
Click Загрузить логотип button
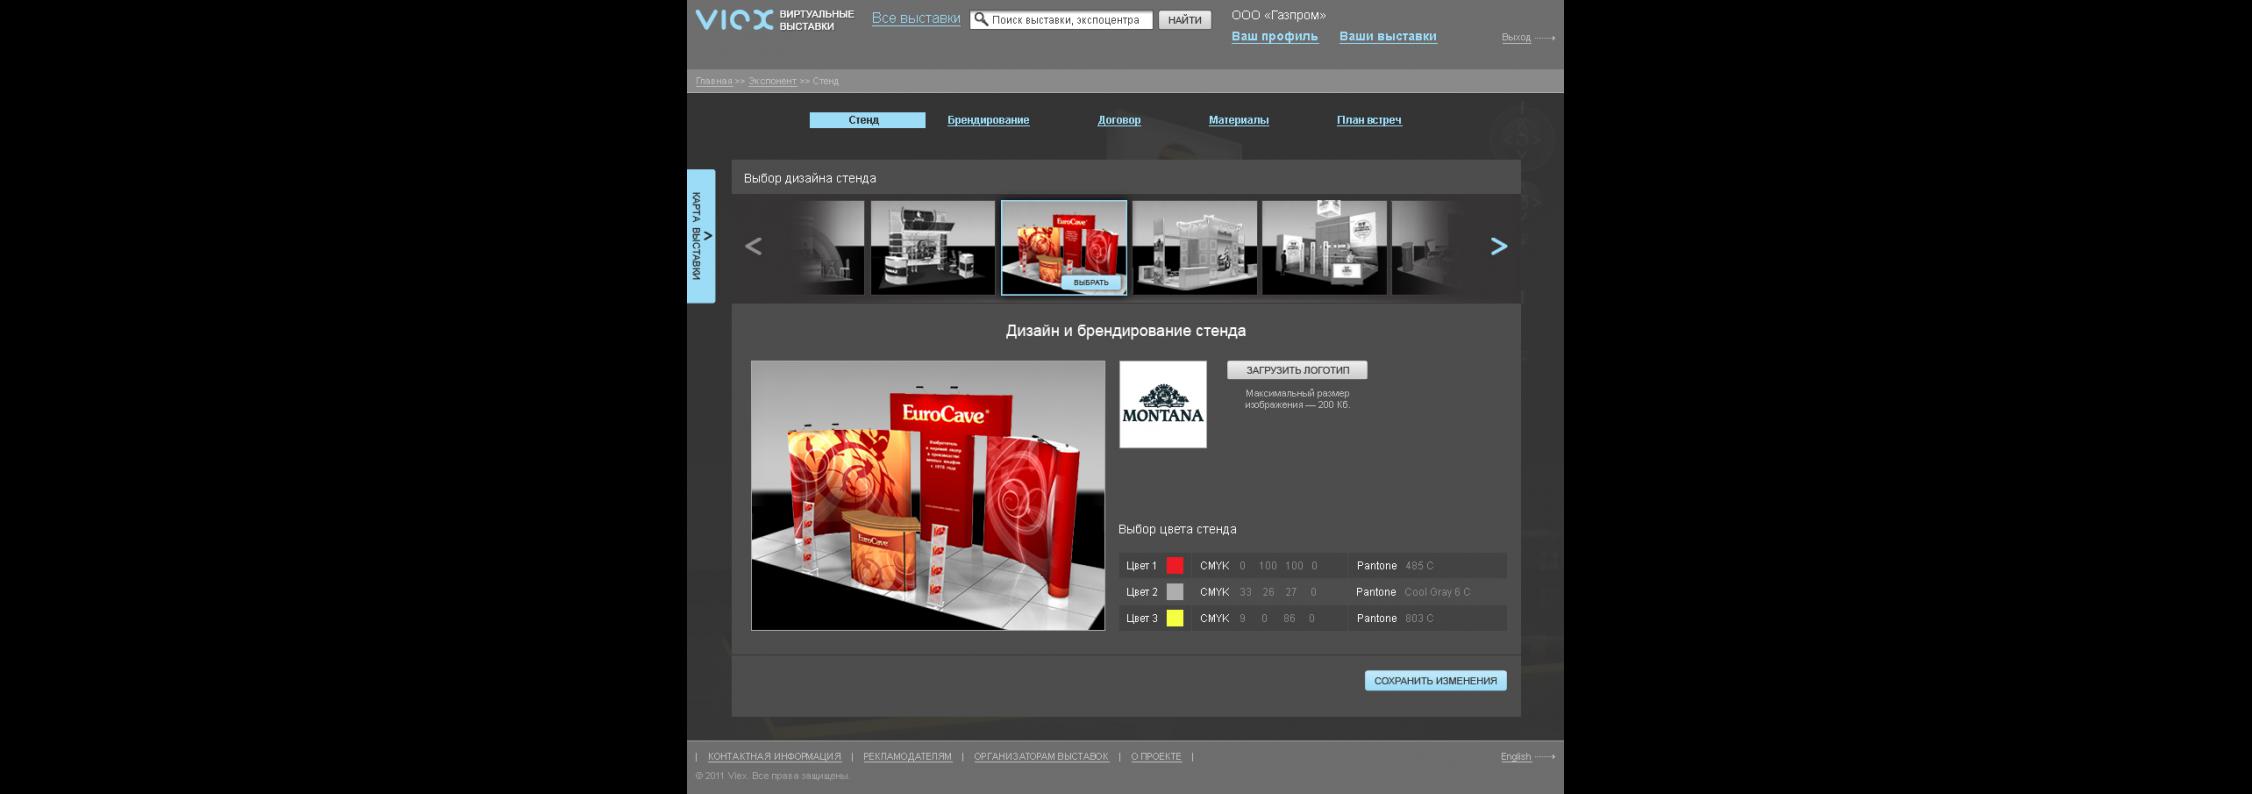click(x=1297, y=370)
